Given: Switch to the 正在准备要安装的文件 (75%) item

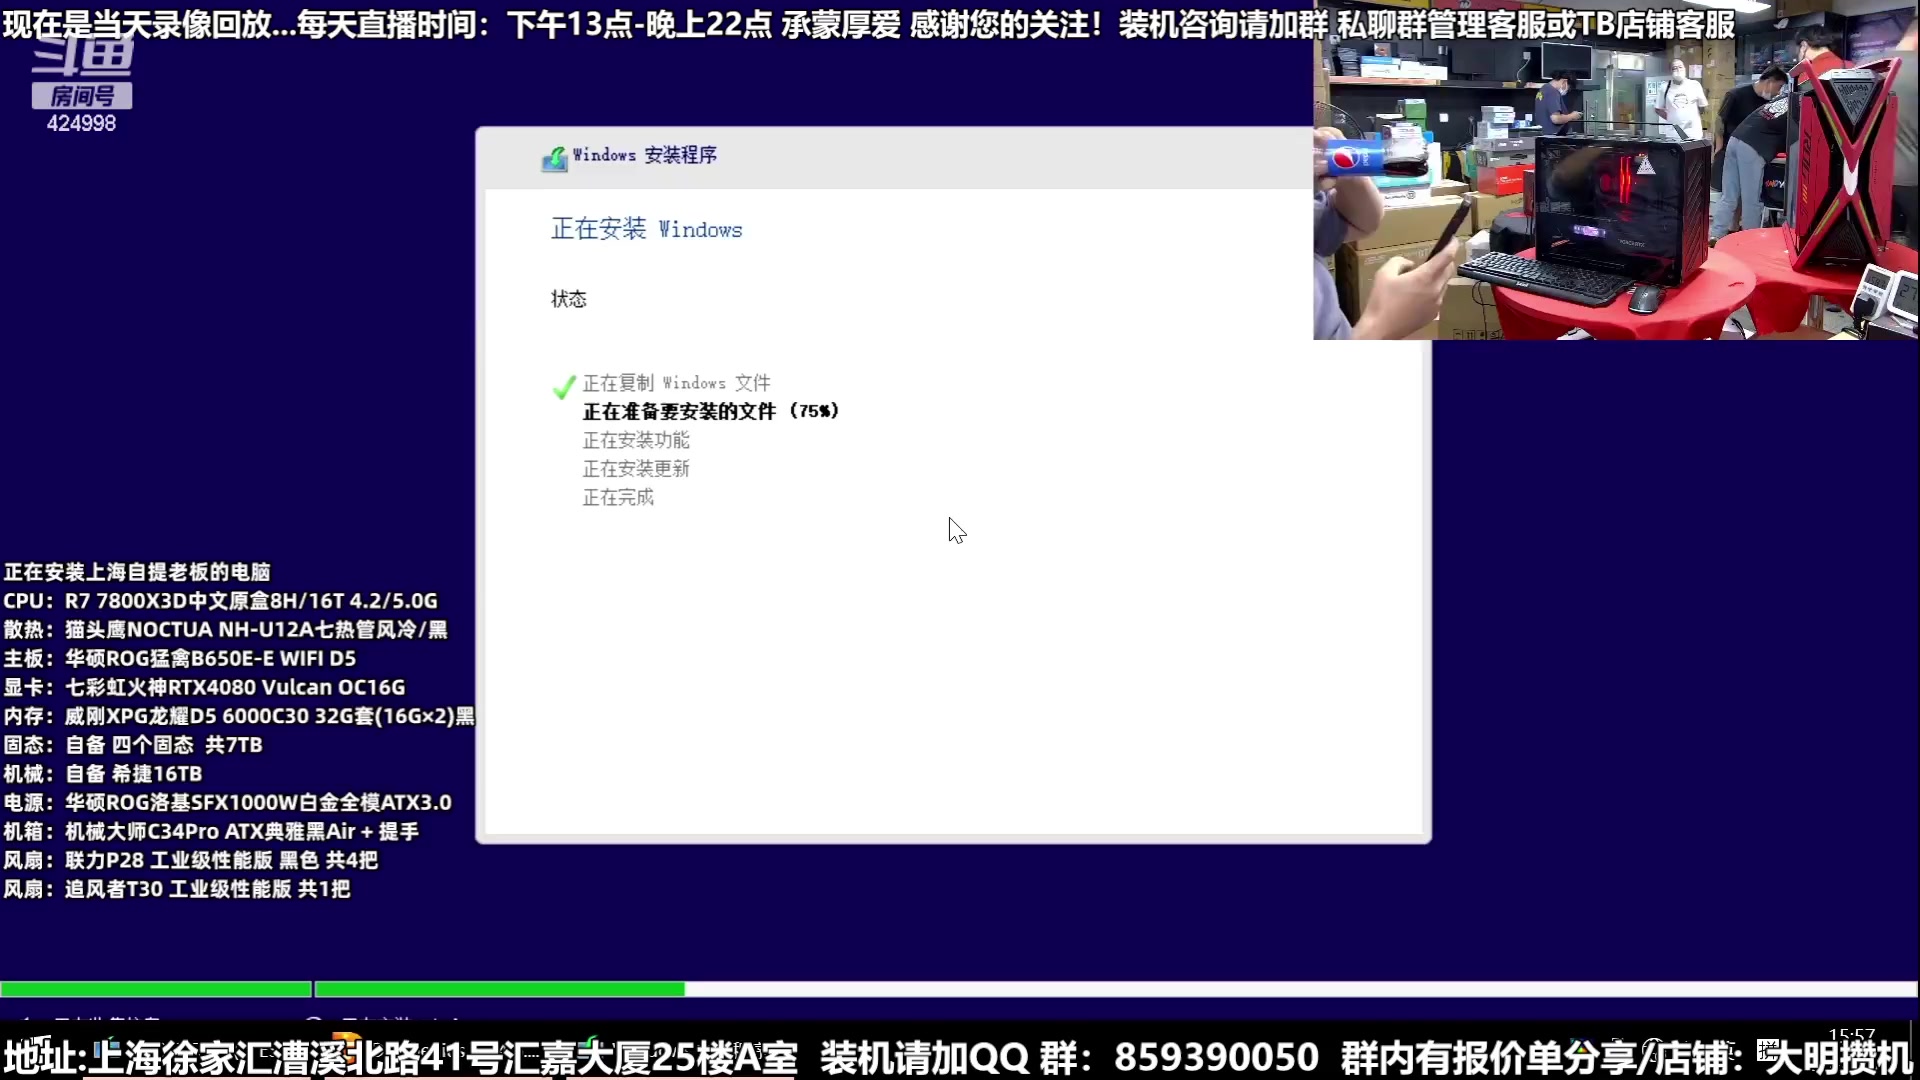Looking at the screenshot, I should pos(709,411).
